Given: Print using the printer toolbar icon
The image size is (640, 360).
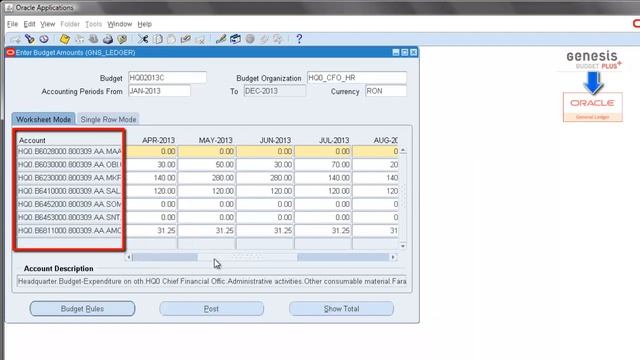Looking at the screenshot, I should click(108, 39).
